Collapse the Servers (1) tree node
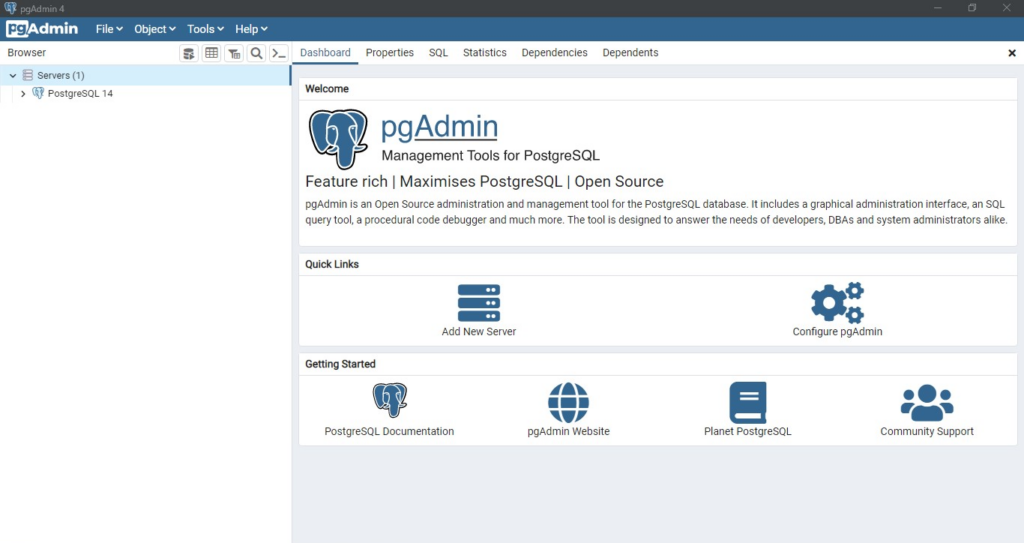This screenshot has width=1024, height=543. [12, 76]
